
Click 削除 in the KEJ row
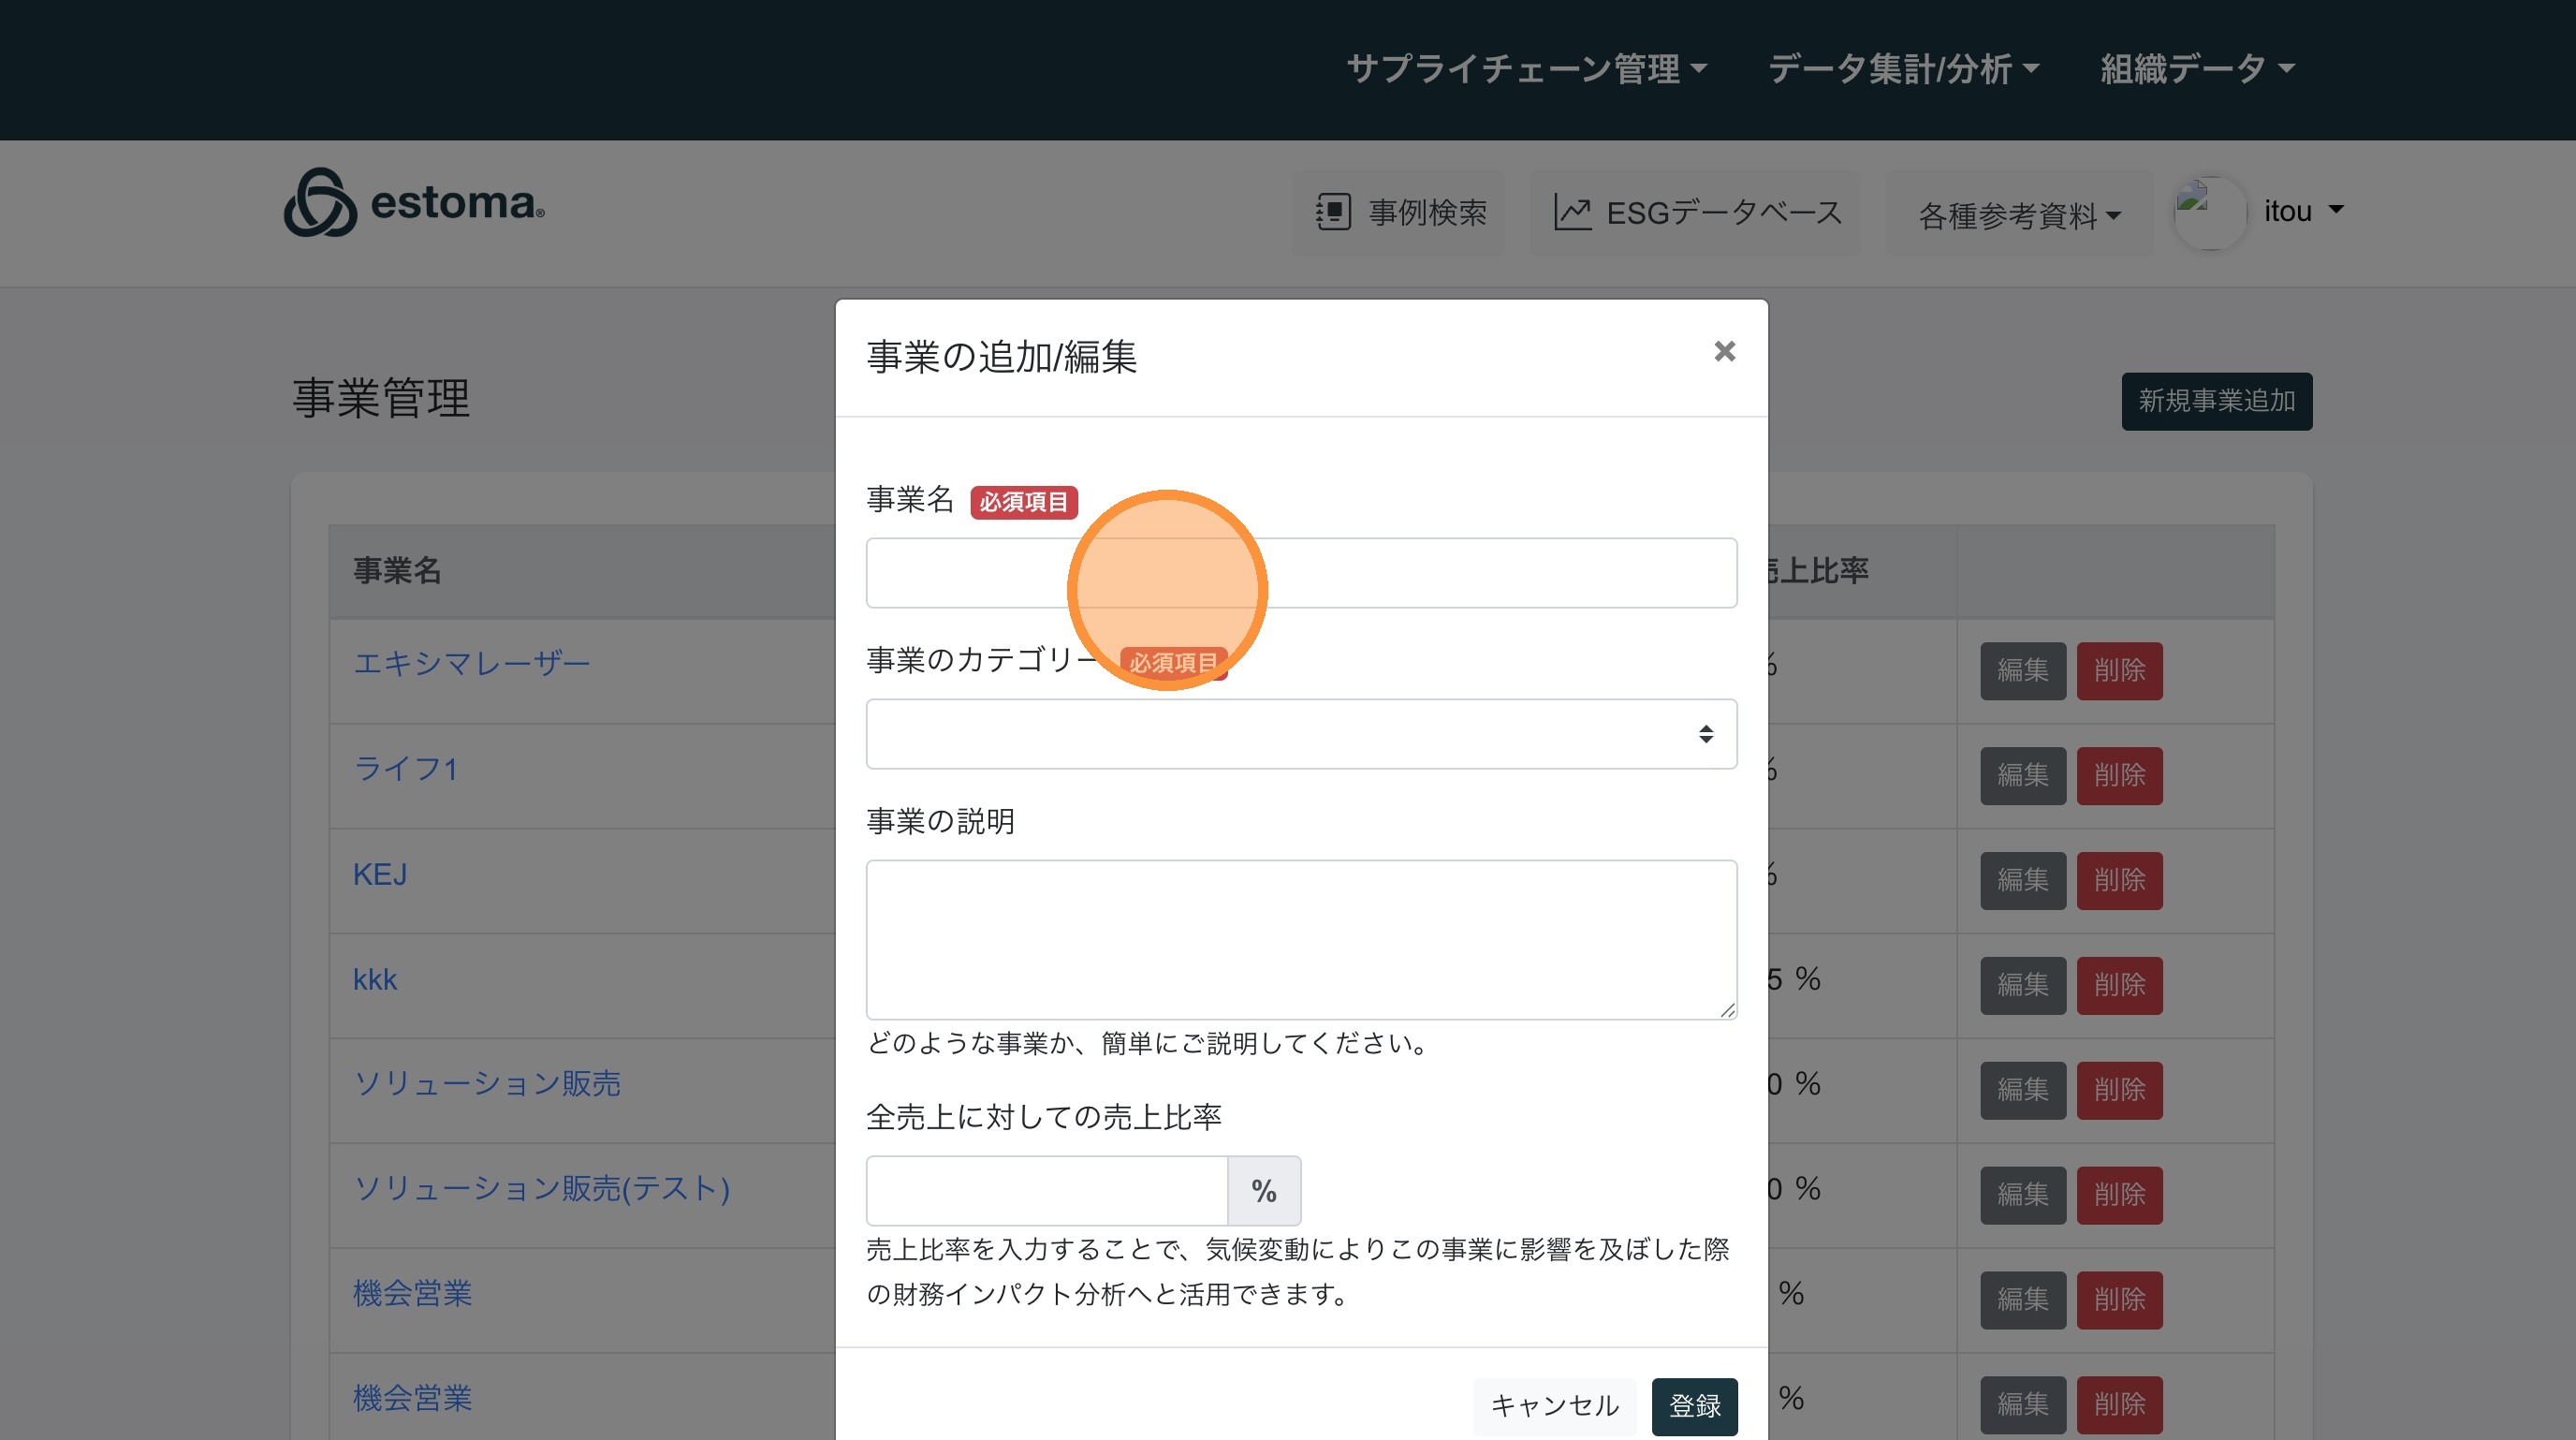2119,881
